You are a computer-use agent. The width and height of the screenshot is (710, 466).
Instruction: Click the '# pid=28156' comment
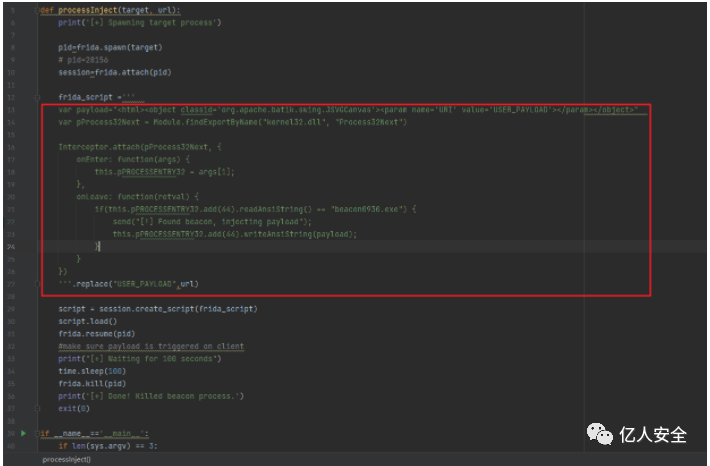click(x=83, y=60)
